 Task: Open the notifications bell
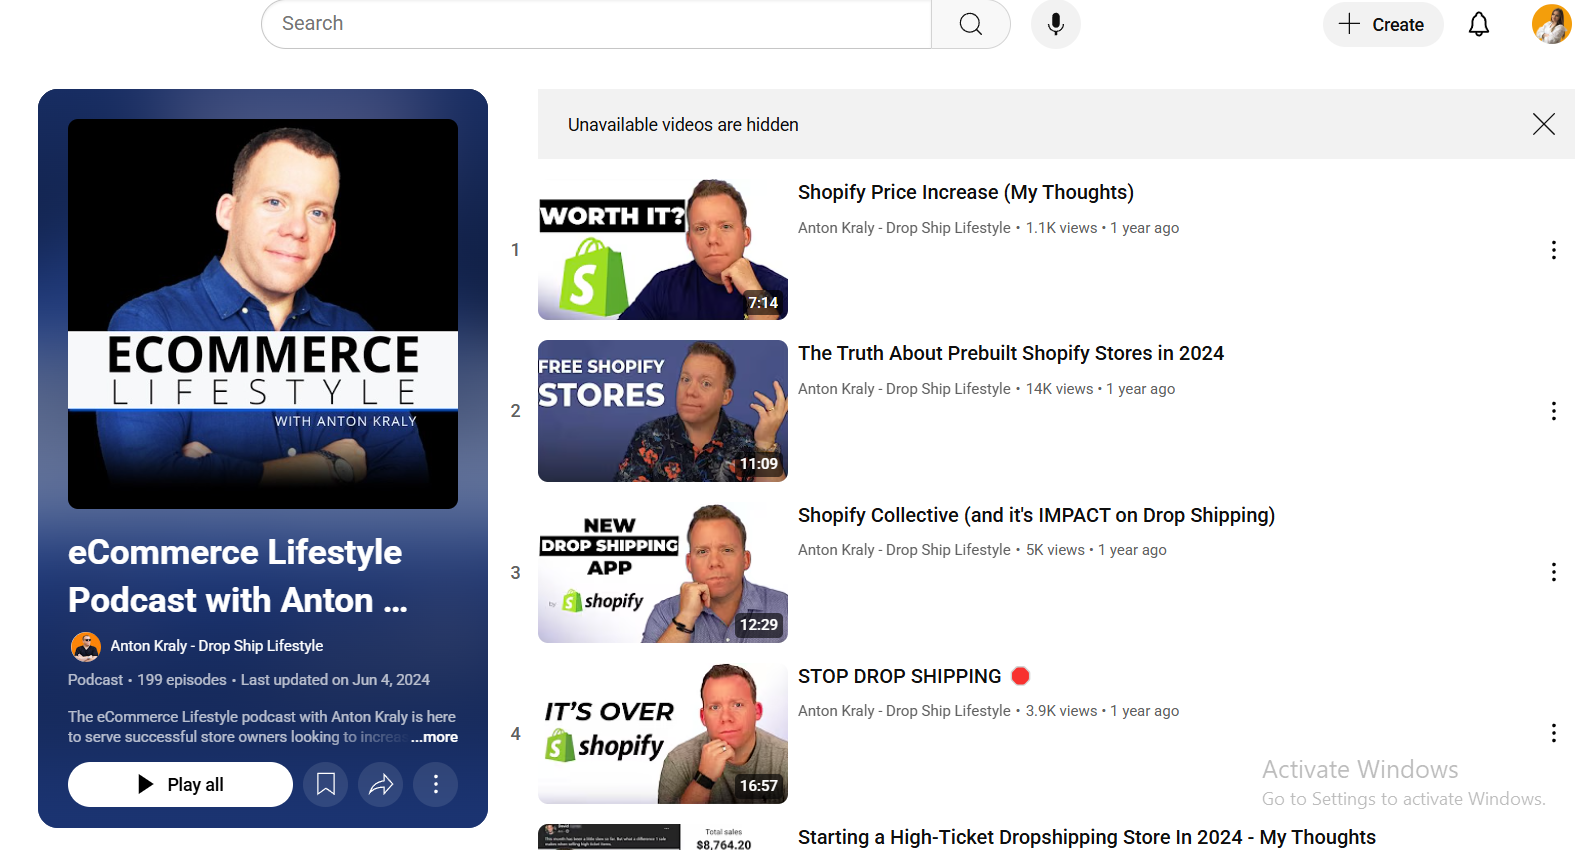click(1478, 24)
